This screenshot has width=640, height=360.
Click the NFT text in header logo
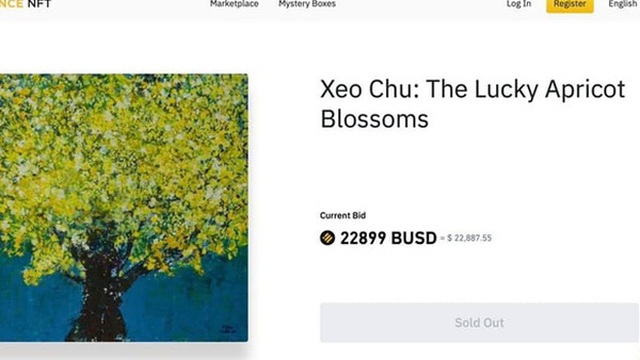[40, 4]
